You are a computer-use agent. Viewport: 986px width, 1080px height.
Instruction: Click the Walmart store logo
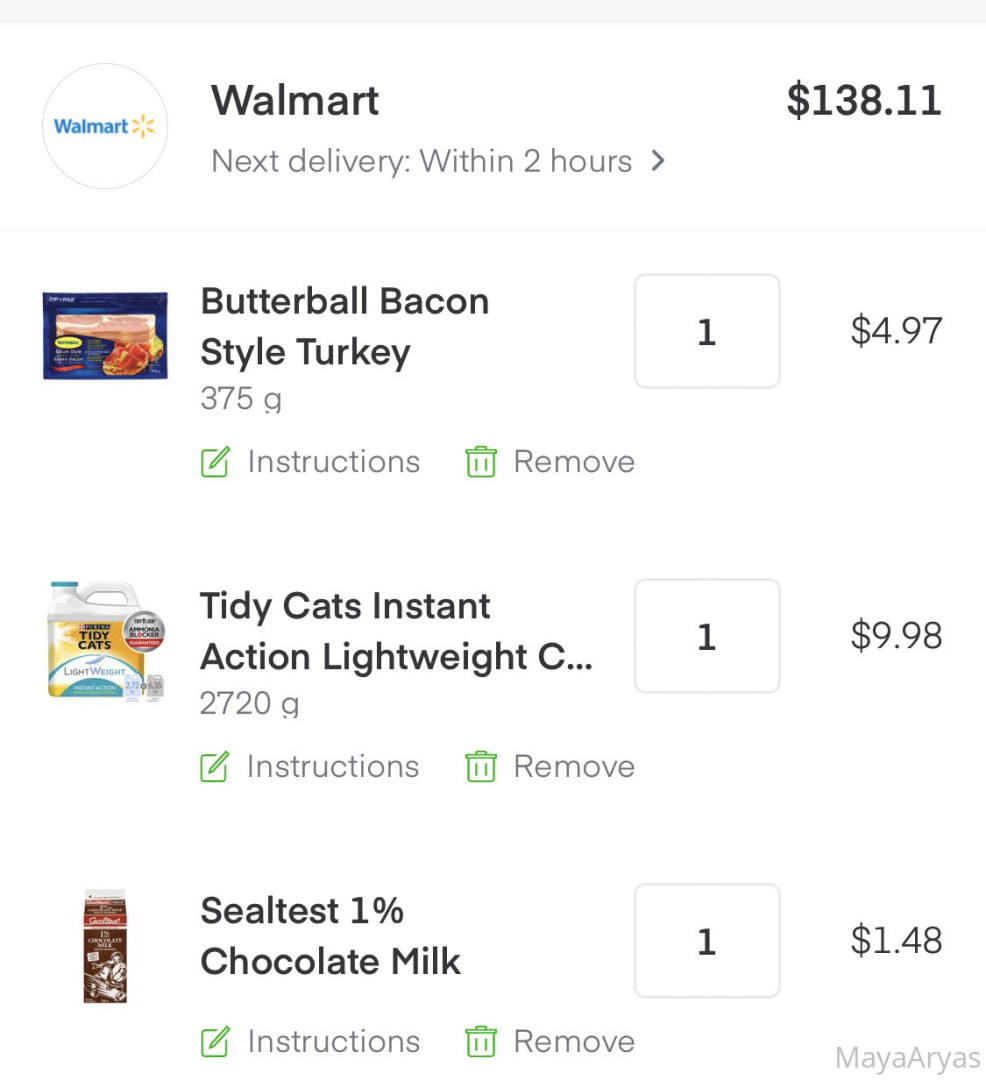(x=104, y=126)
